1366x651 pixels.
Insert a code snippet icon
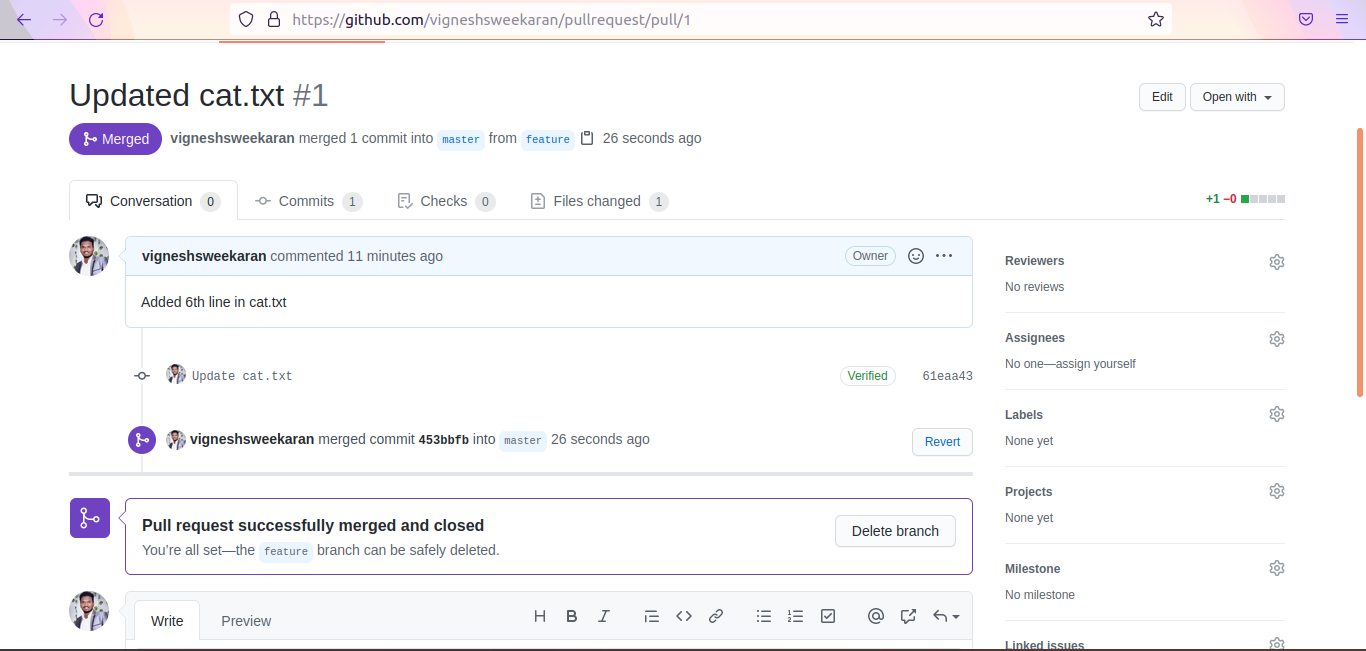[x=684, y=617]
